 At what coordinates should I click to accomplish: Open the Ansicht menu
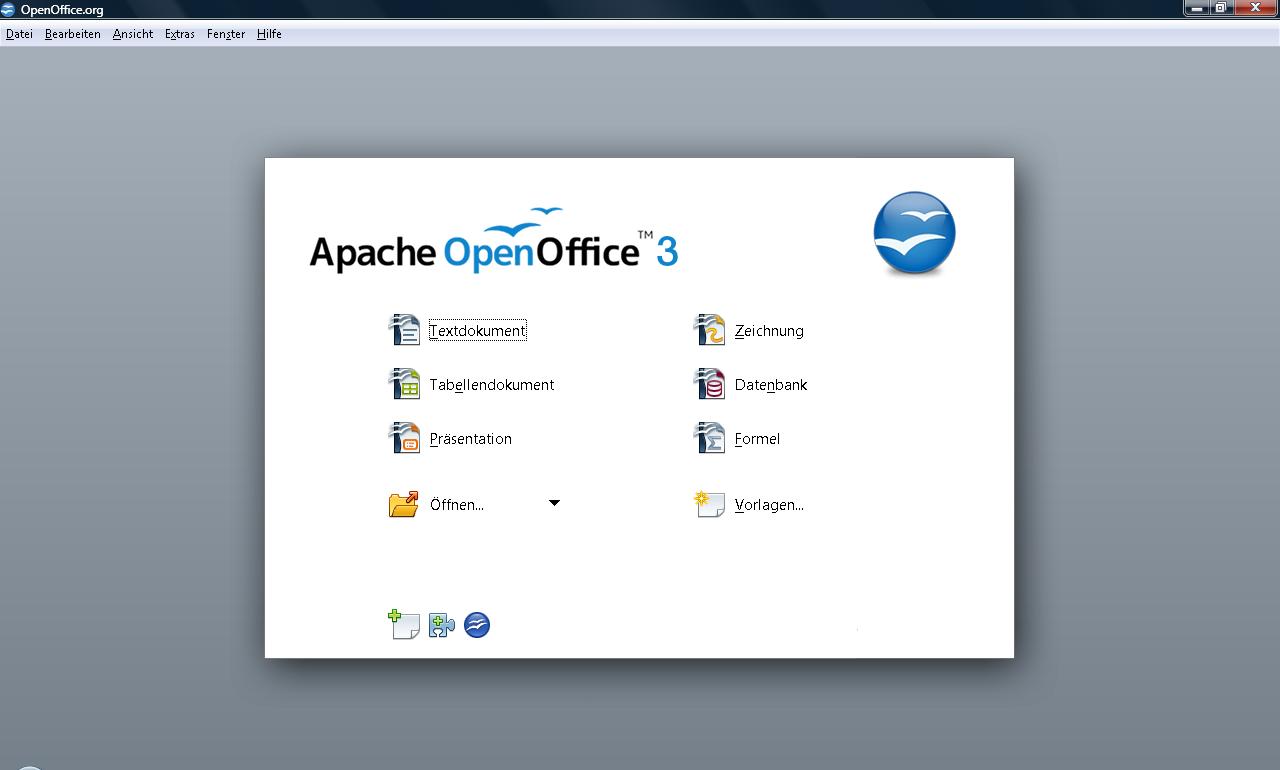tap(133, 34)
